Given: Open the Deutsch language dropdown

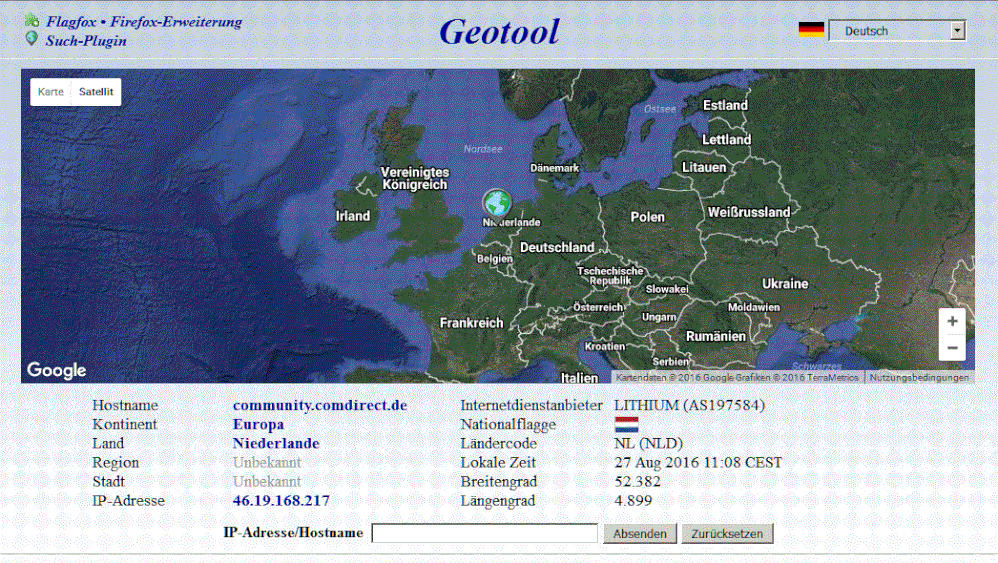Looking at the screenshot, I should 897,31.
